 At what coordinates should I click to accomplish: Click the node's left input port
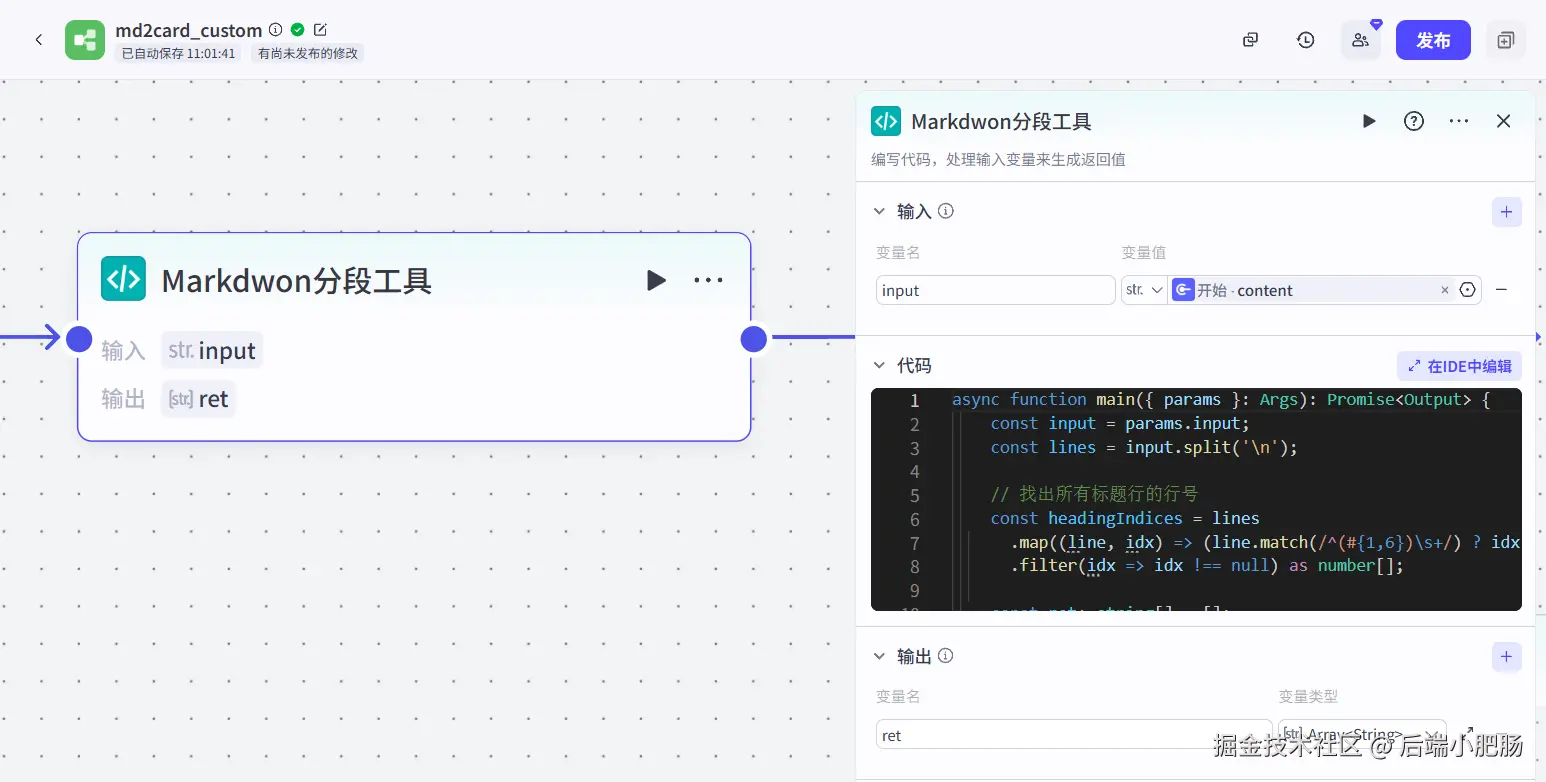[x=79, y=339]
